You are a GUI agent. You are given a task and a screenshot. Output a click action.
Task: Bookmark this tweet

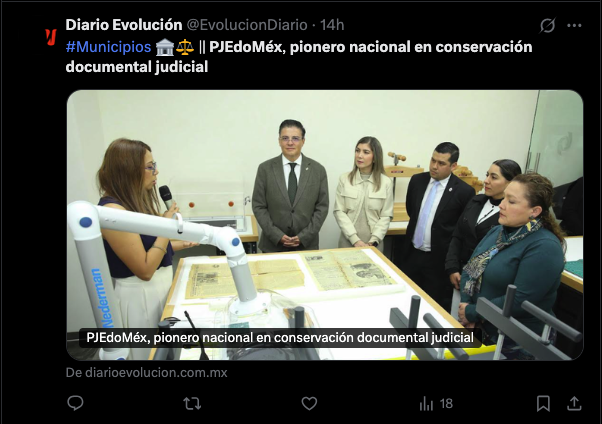pyautogui.click(x=543, y=404)
